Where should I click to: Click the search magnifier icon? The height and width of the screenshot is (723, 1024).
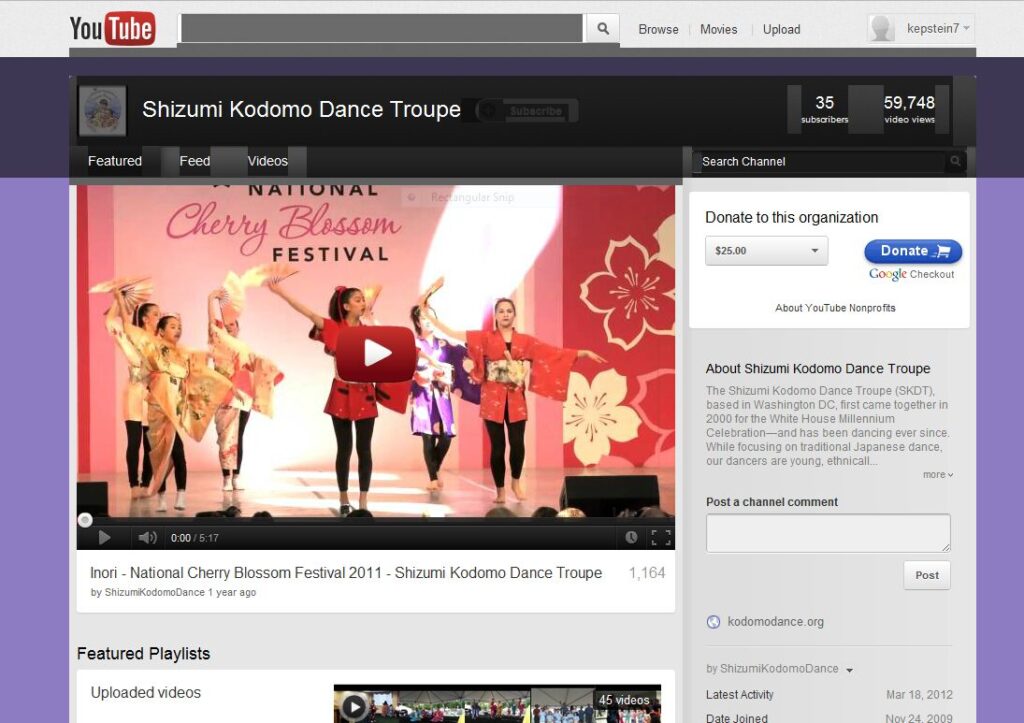click(x=603, y=29)
